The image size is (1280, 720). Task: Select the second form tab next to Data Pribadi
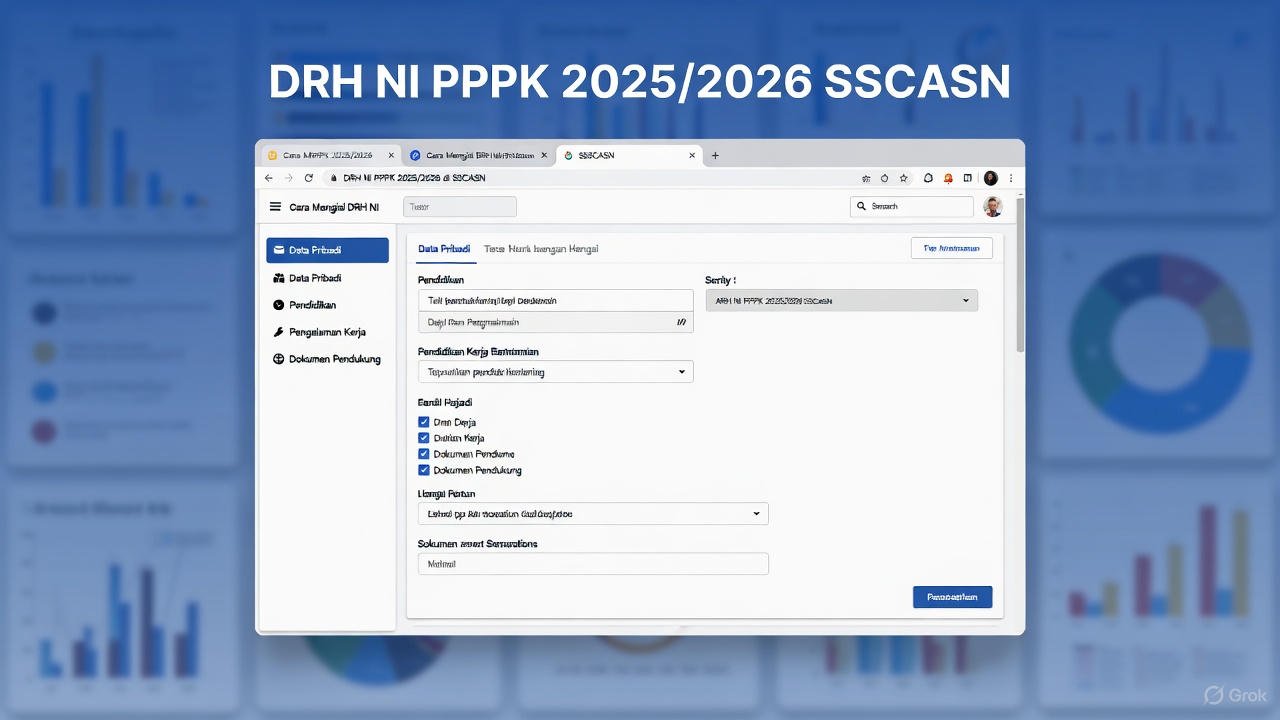pos(541,249)
